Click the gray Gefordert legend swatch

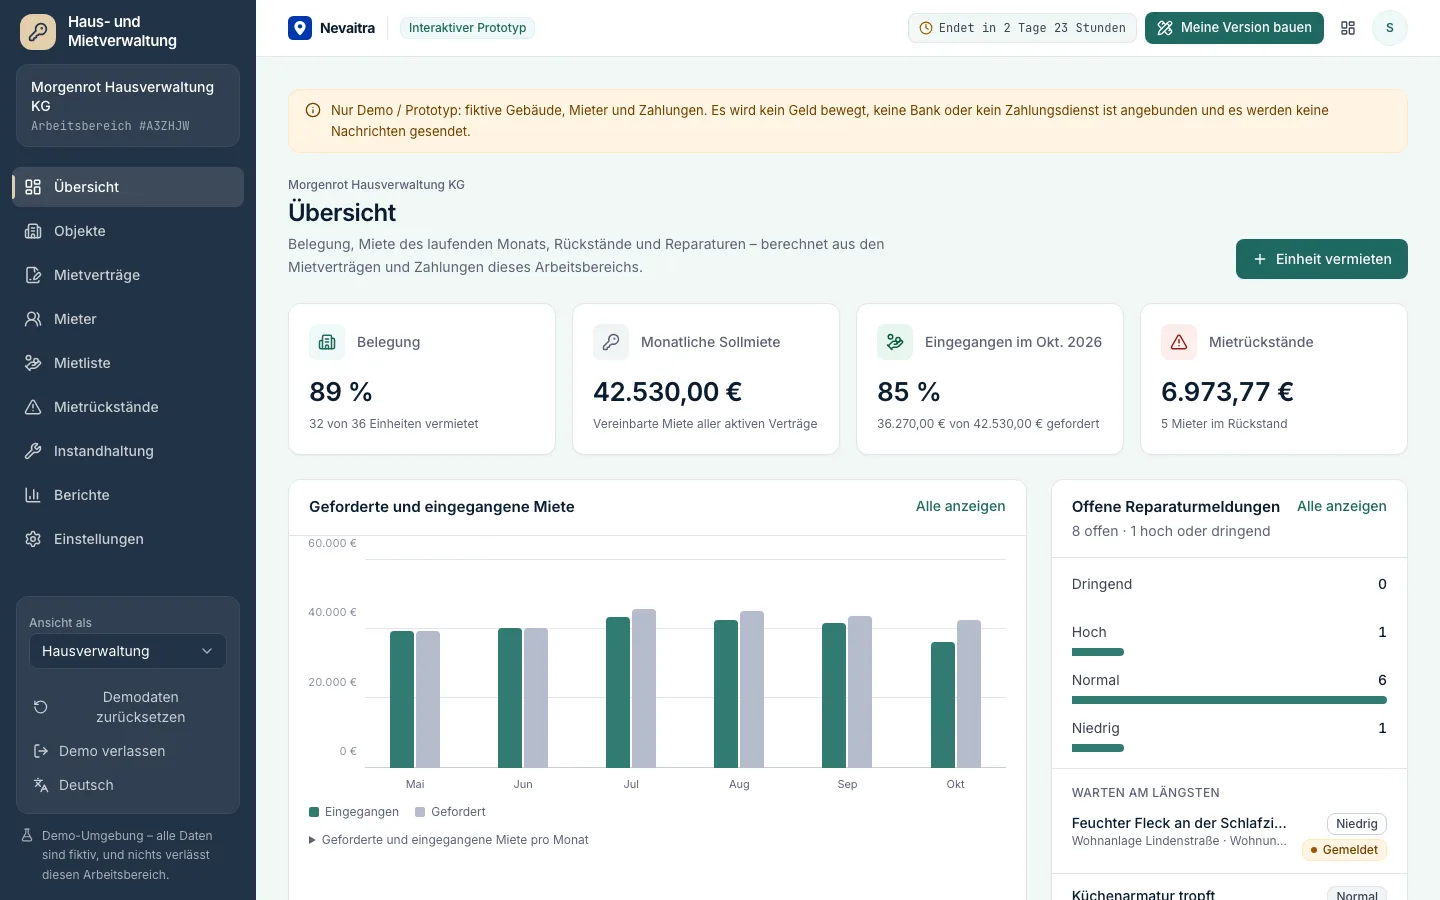click(x=420, y=812)
